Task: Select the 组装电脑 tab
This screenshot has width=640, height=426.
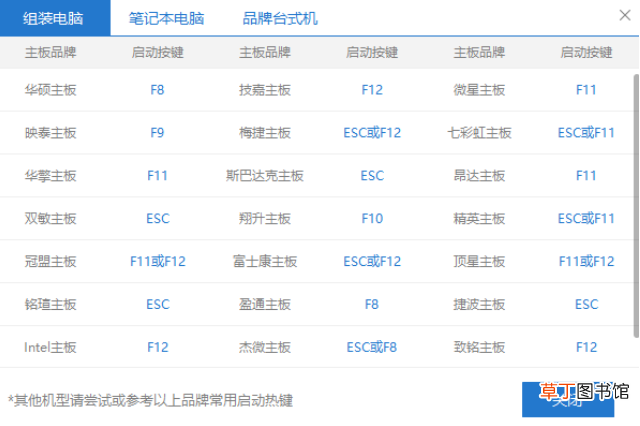Action: [55, 18]
